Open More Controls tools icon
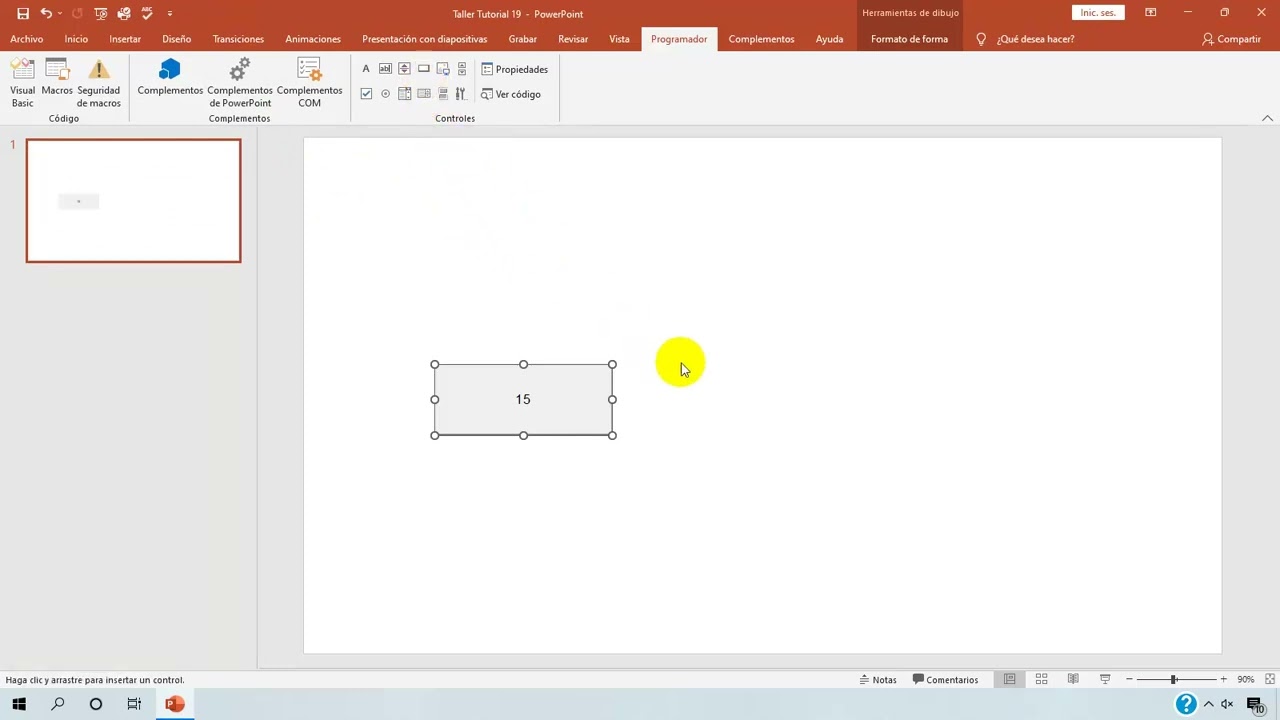Screen dimensions: 1280x720 pyautogui.click(x=461, y=94)
